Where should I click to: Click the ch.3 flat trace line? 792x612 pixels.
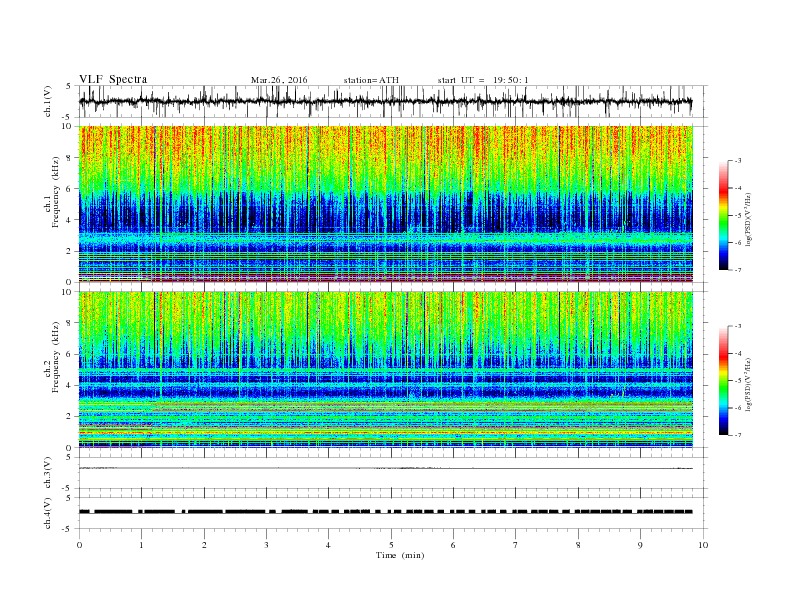tap(386, 468)
